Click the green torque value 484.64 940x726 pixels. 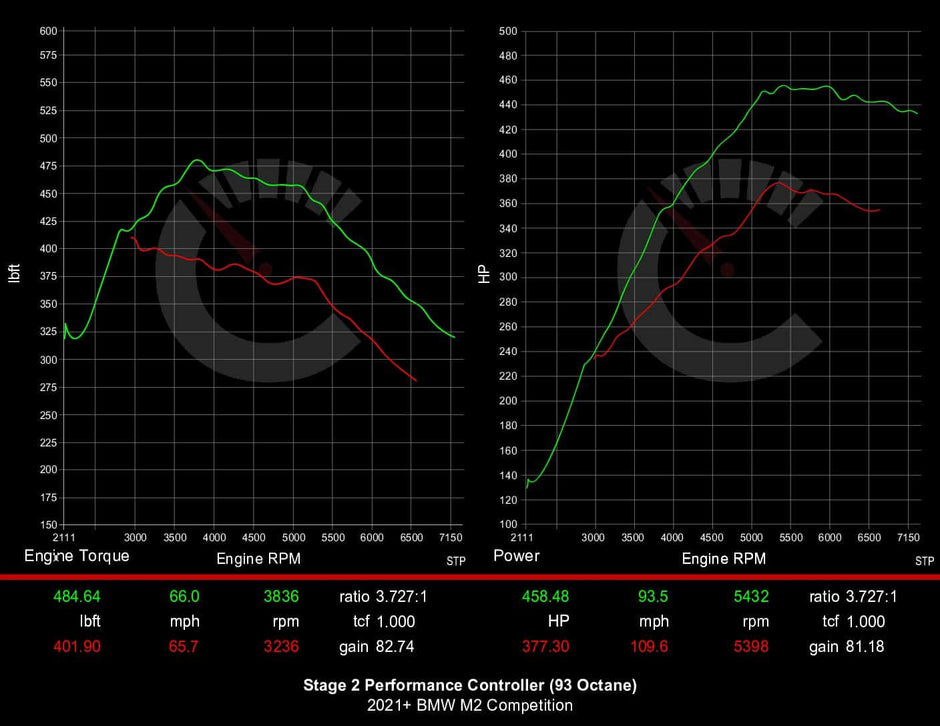coord(77,597)
